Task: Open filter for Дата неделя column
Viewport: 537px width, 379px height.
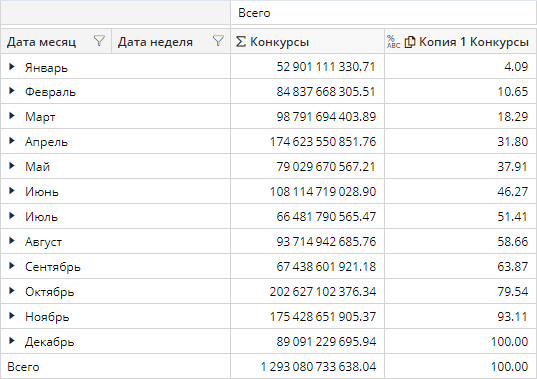Action: [218, 41]
